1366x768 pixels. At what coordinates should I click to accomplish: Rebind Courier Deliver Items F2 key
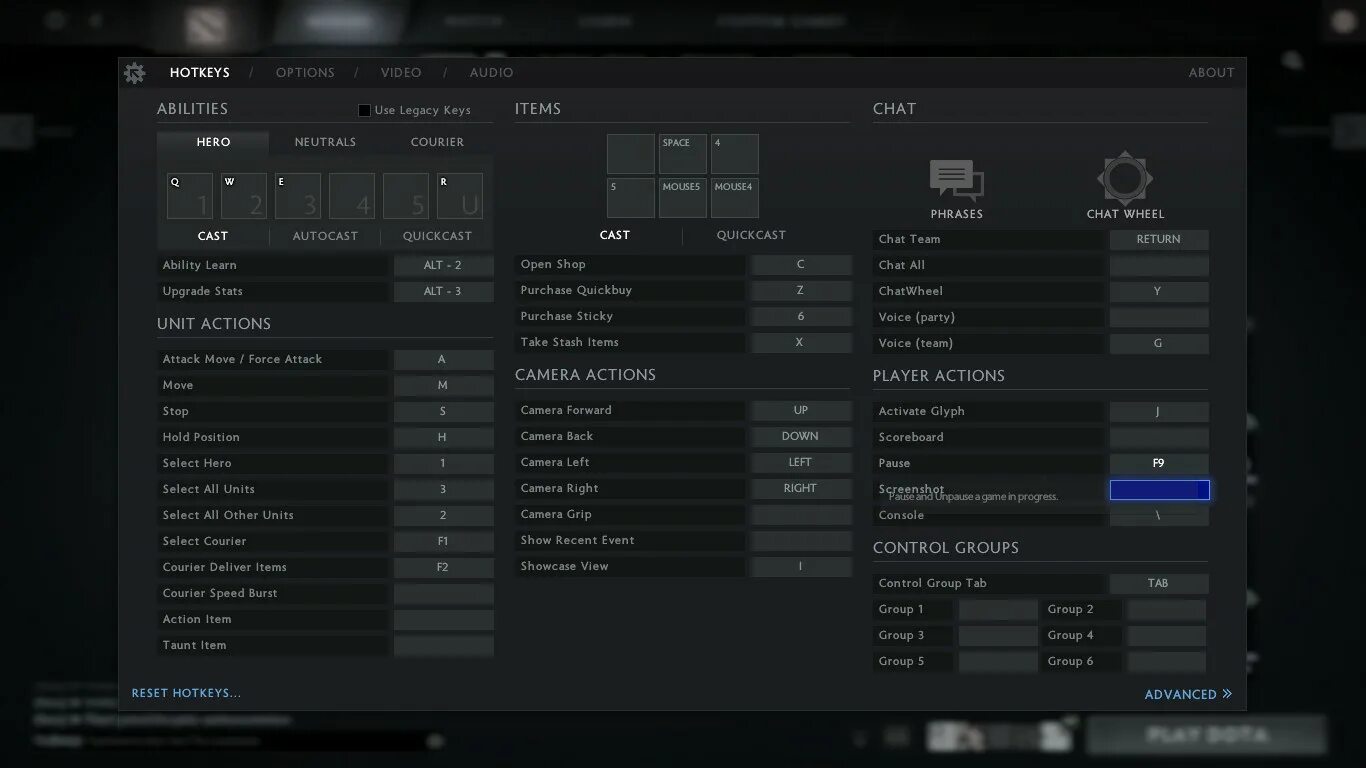[443, 567]
